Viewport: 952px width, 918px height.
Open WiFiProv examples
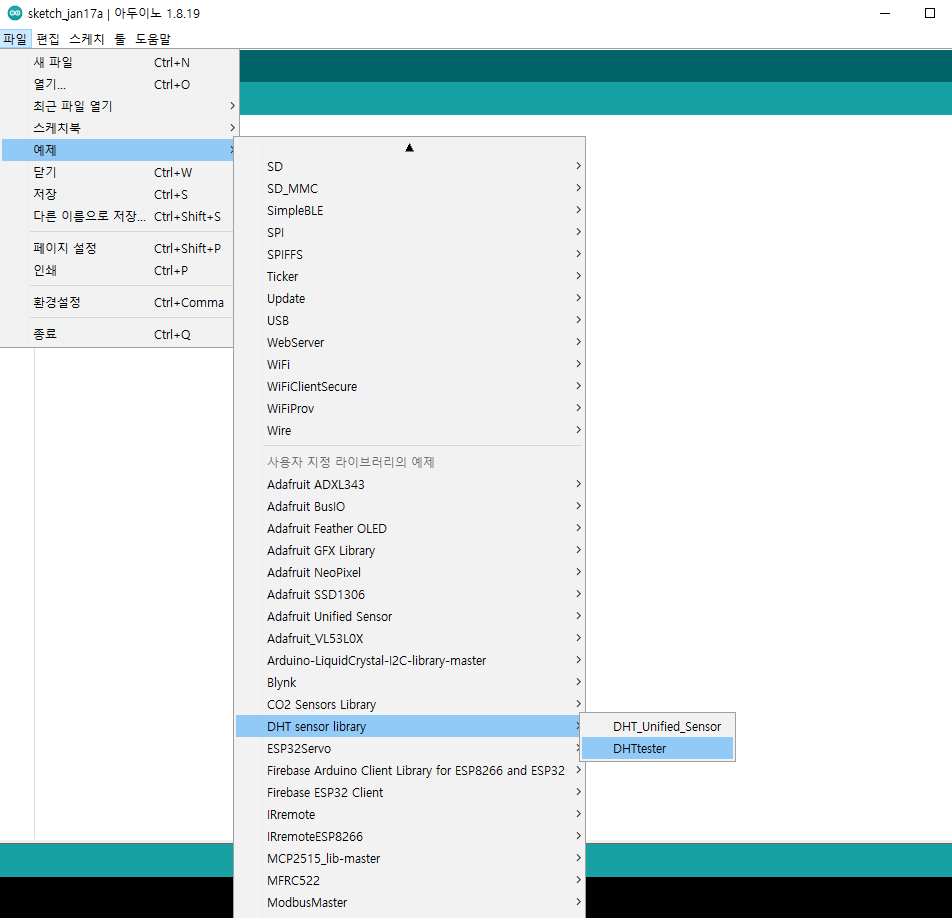tap(410, 409)
